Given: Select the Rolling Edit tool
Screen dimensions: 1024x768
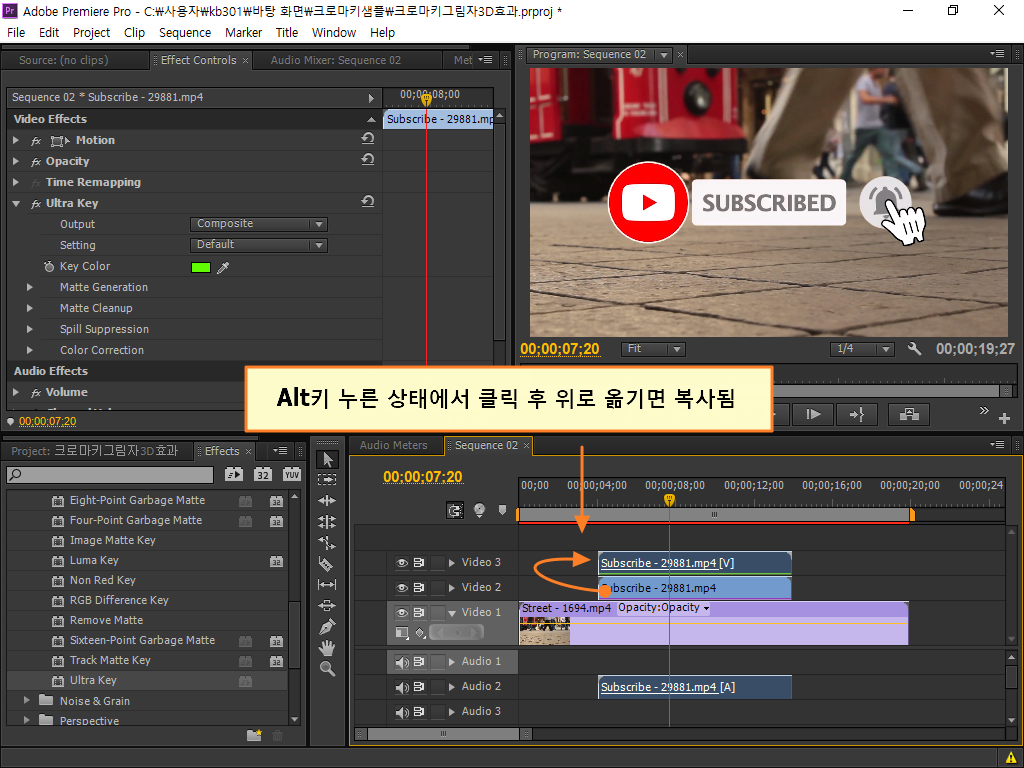Looking at the screenshot, I should pos(327,522).
